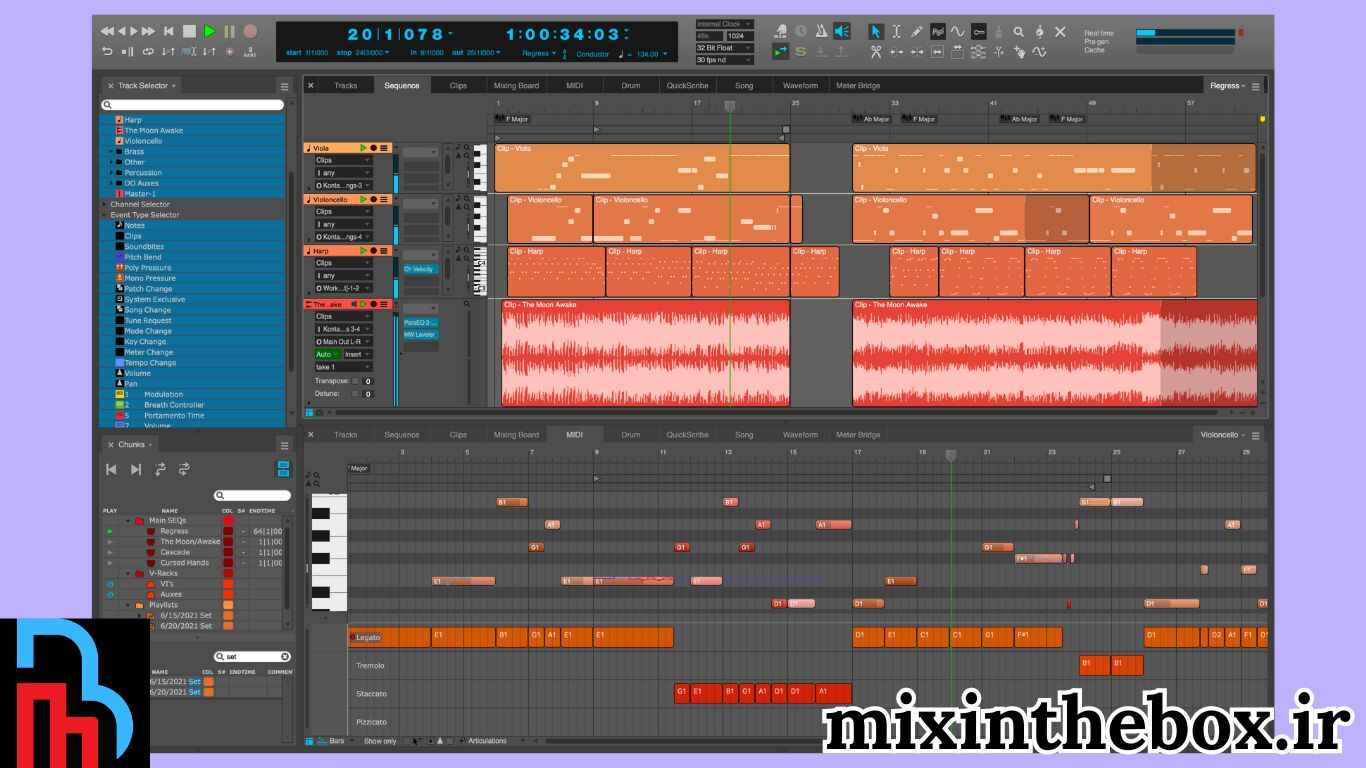This screenshot has width=1366, height=768.
Task: Open Song tab in lower pane
Action: point(744,435)
